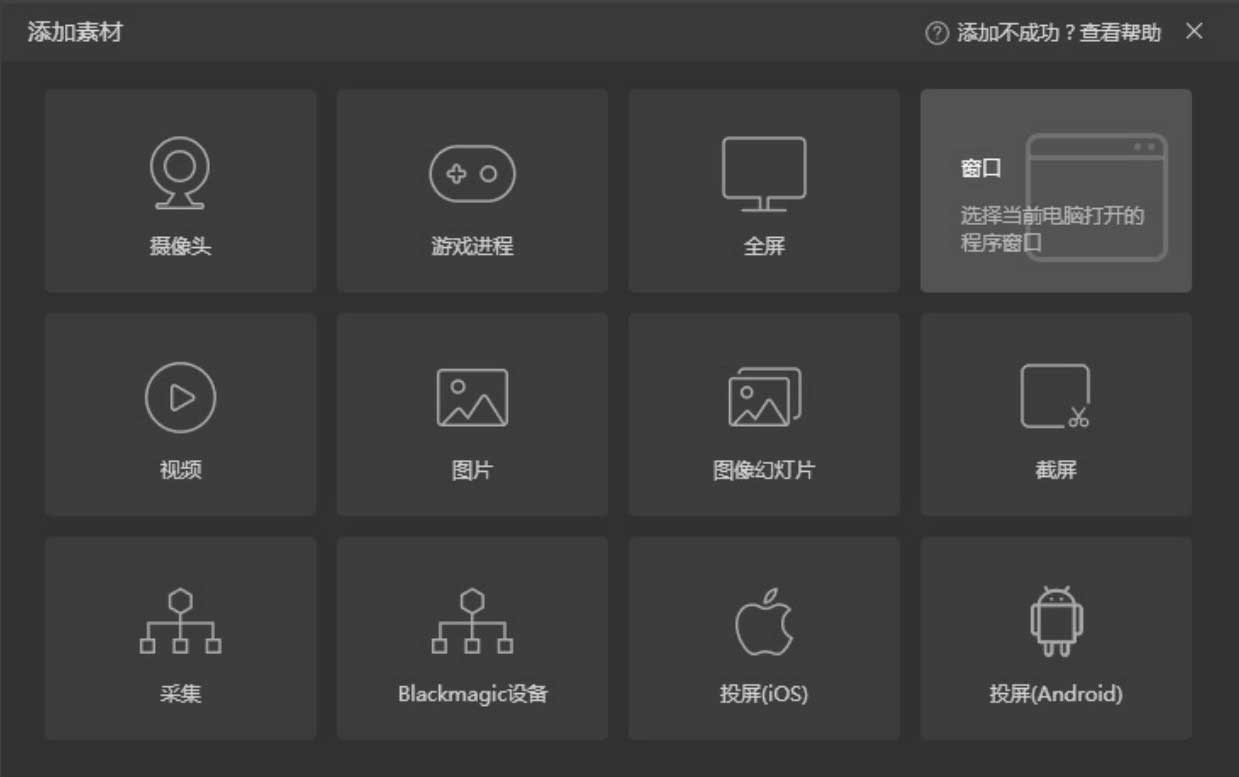Click the Blackmagic设备 label

tap(472, 694)
